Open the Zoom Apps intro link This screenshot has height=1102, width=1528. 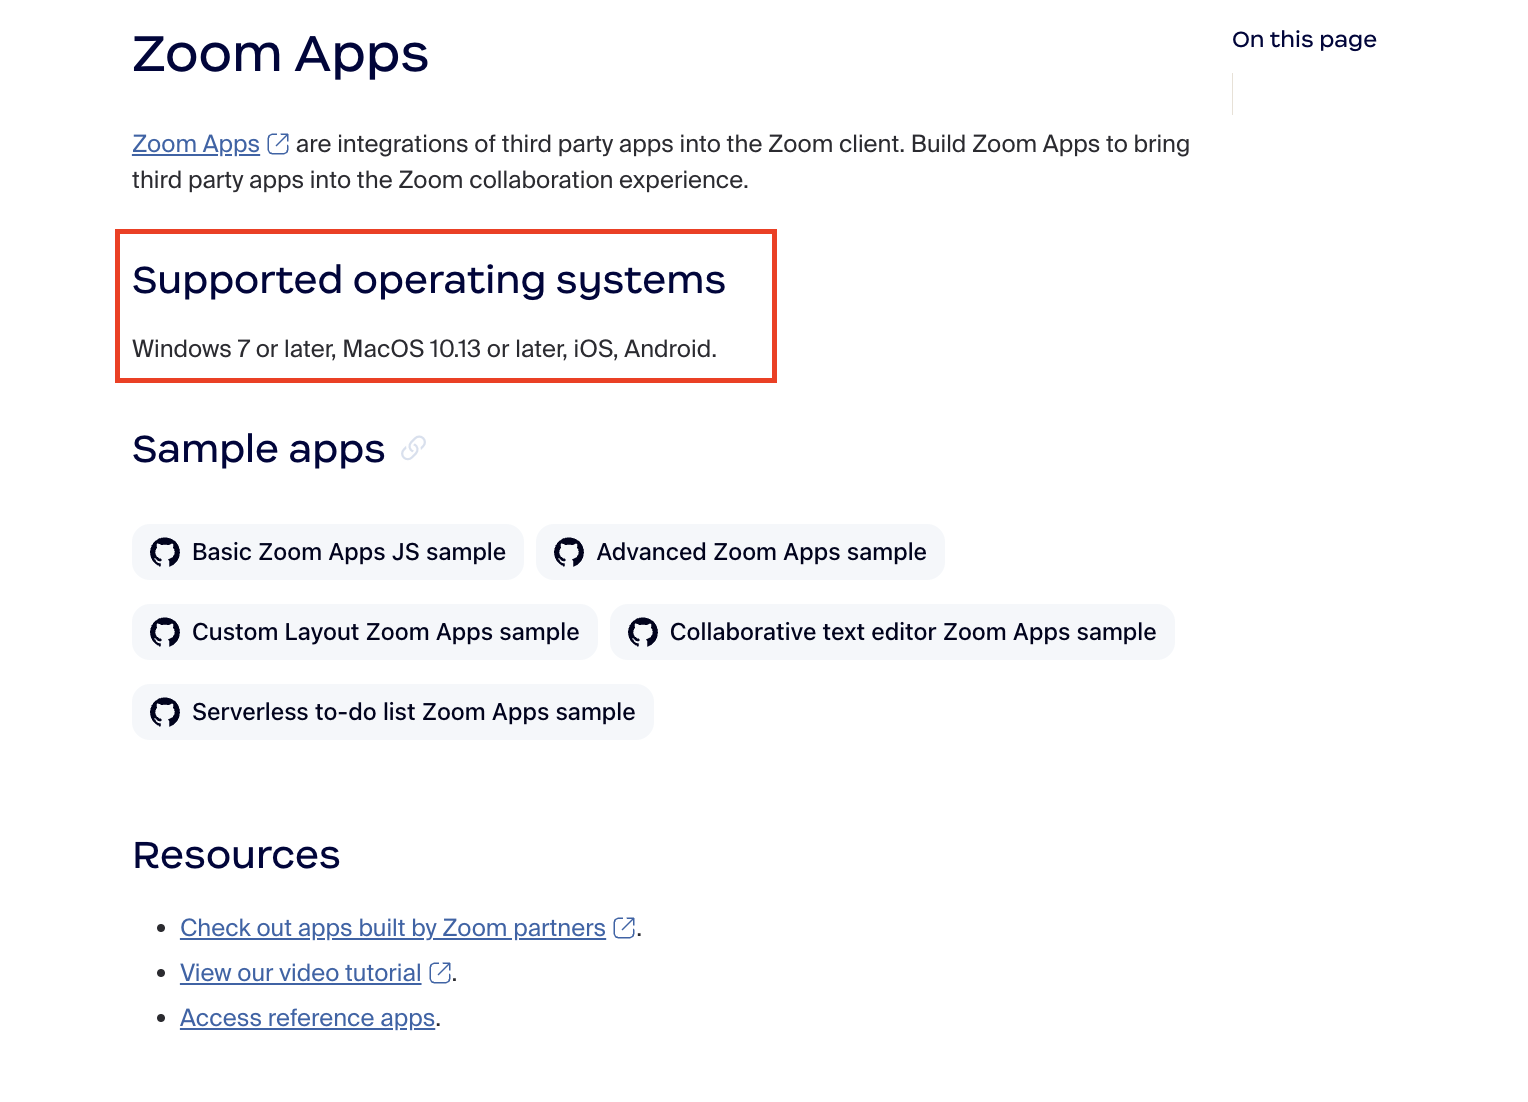coord(196,144)
